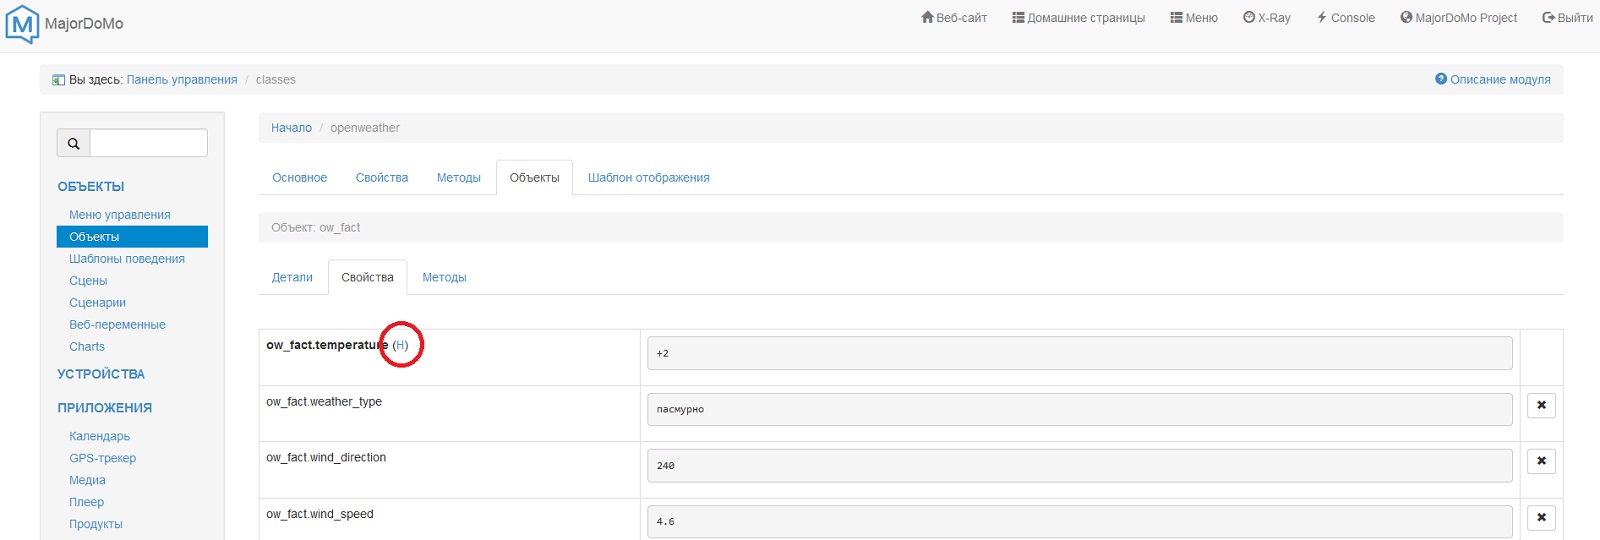This screenshot has width=1600, height=540.
Task: Go to Начало breadcrumb
Action: click(x=291, y=128)
